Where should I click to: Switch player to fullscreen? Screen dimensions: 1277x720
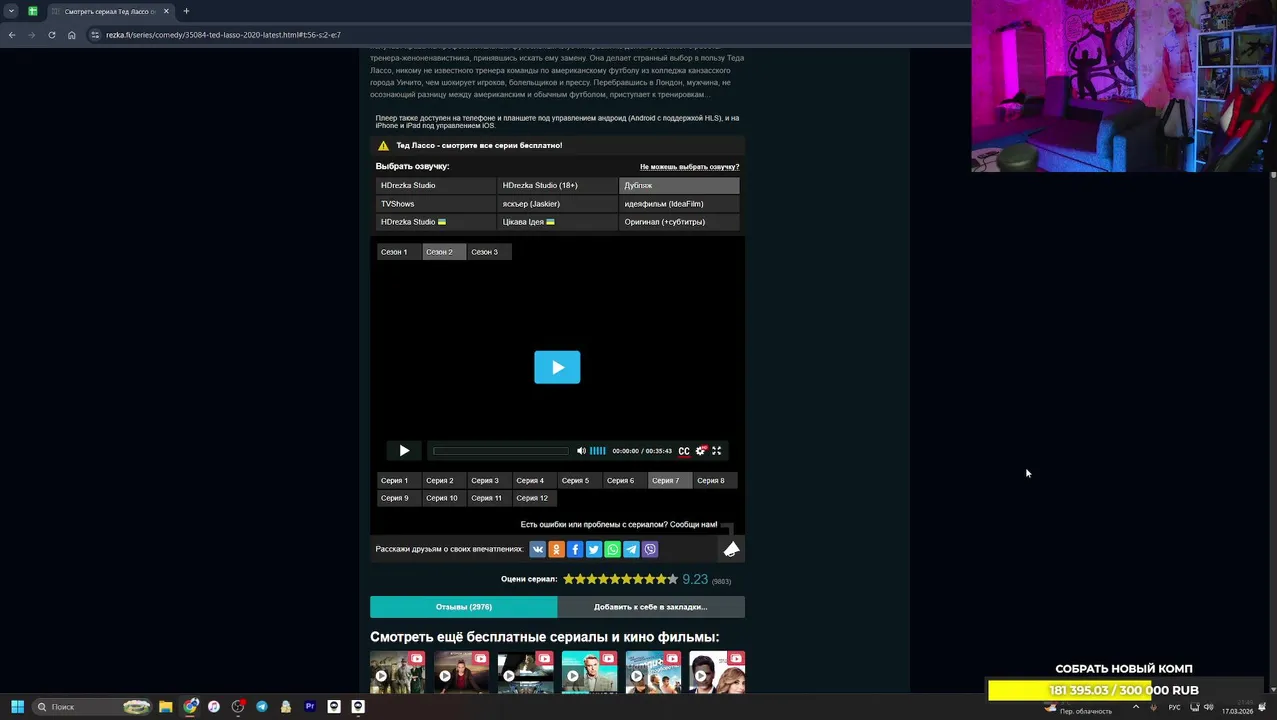716,451
